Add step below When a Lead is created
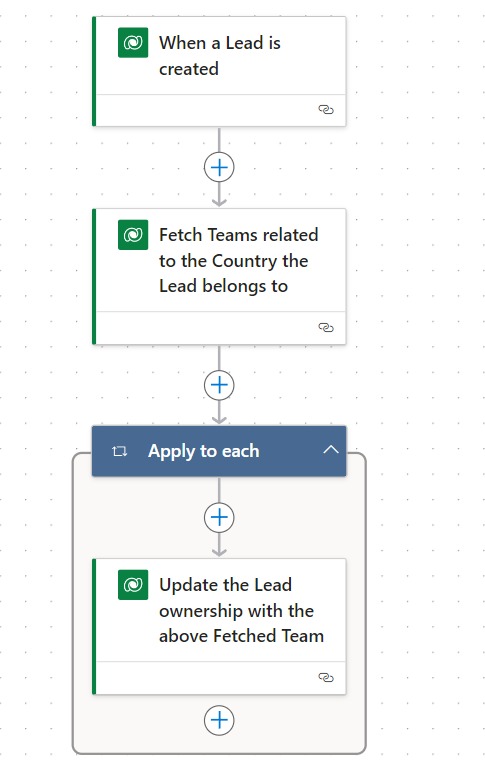Viewport: 485px width, 760px height. [x=219, y=168]
